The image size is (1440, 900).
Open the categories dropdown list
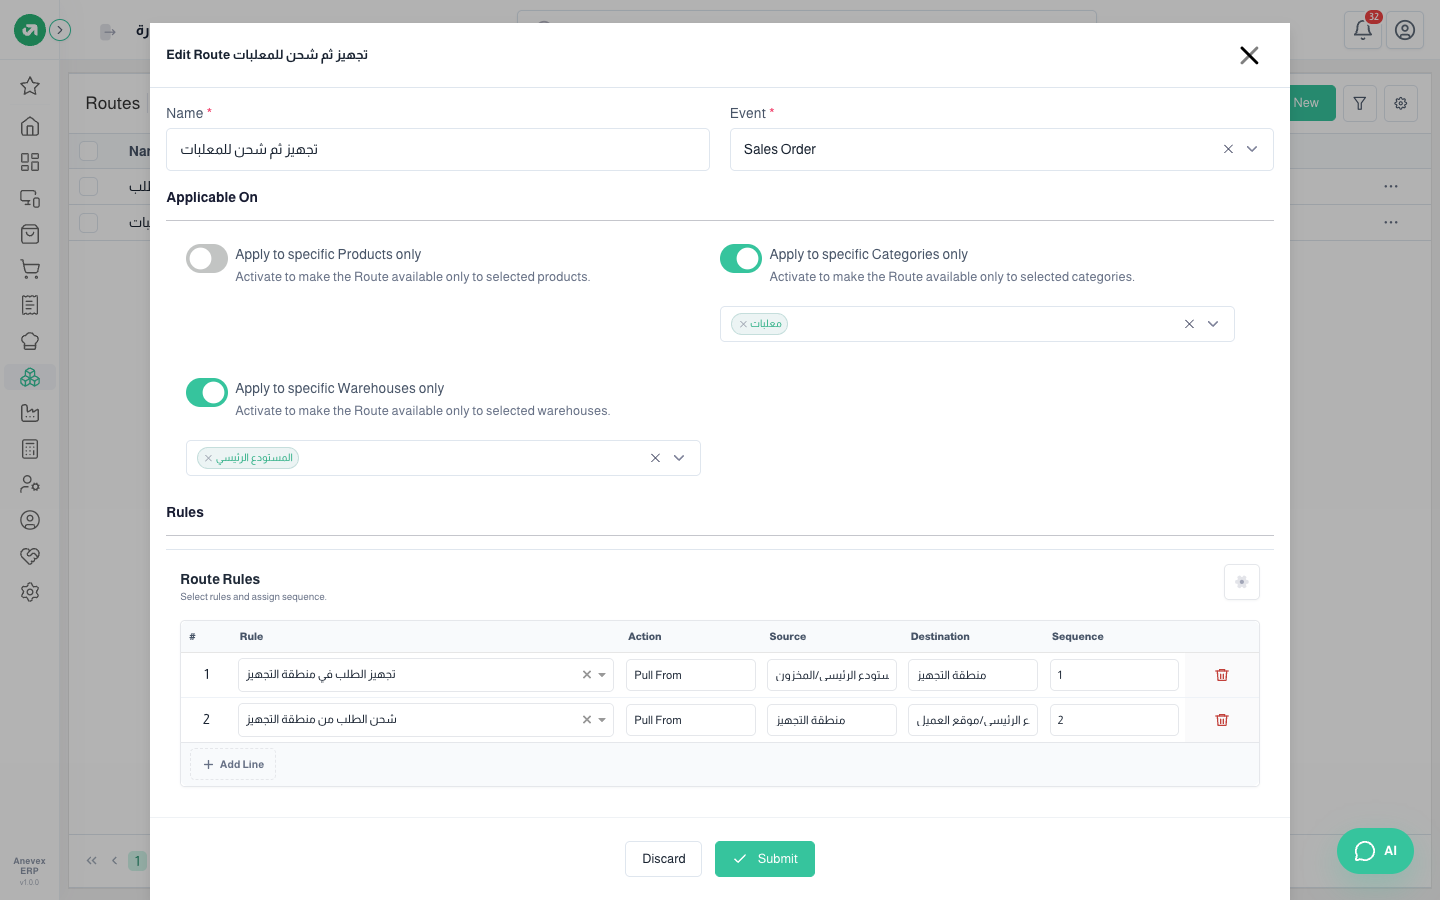tap(1213, 324)
